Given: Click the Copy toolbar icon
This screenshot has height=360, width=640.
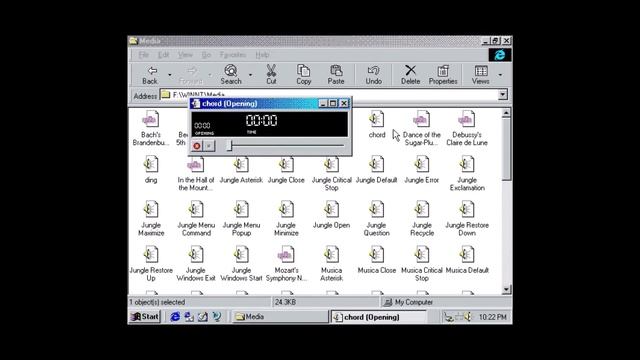Looking at the screenshot, I should [x=303, y=71].
